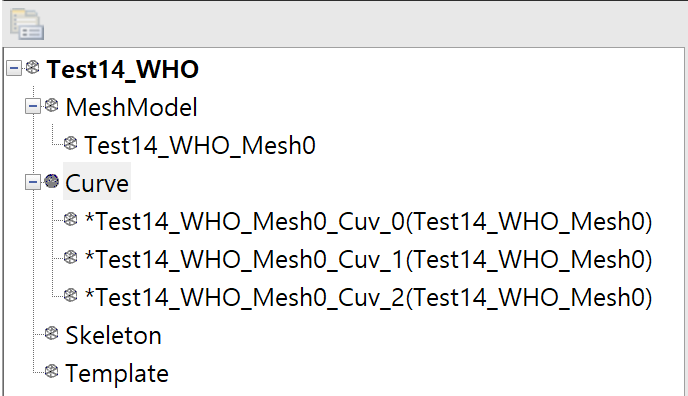Select the highlighted Curve label
The width and height of the screenshot is (688, 396).
coord(97,183)
